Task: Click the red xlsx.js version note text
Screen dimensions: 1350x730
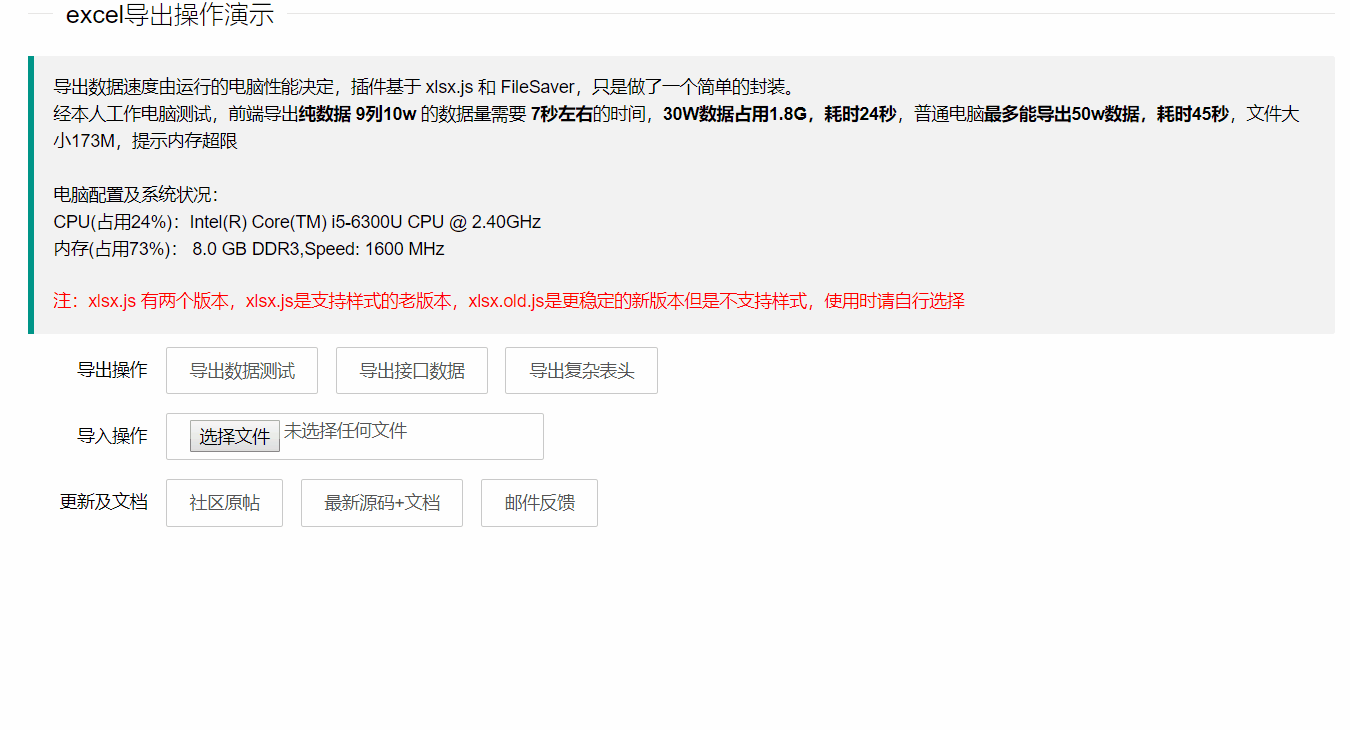Action: 510,300
